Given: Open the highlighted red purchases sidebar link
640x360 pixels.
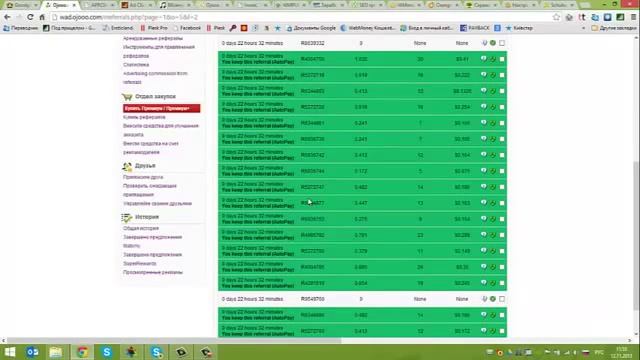Looking at the screenshot, I should 161,108.
